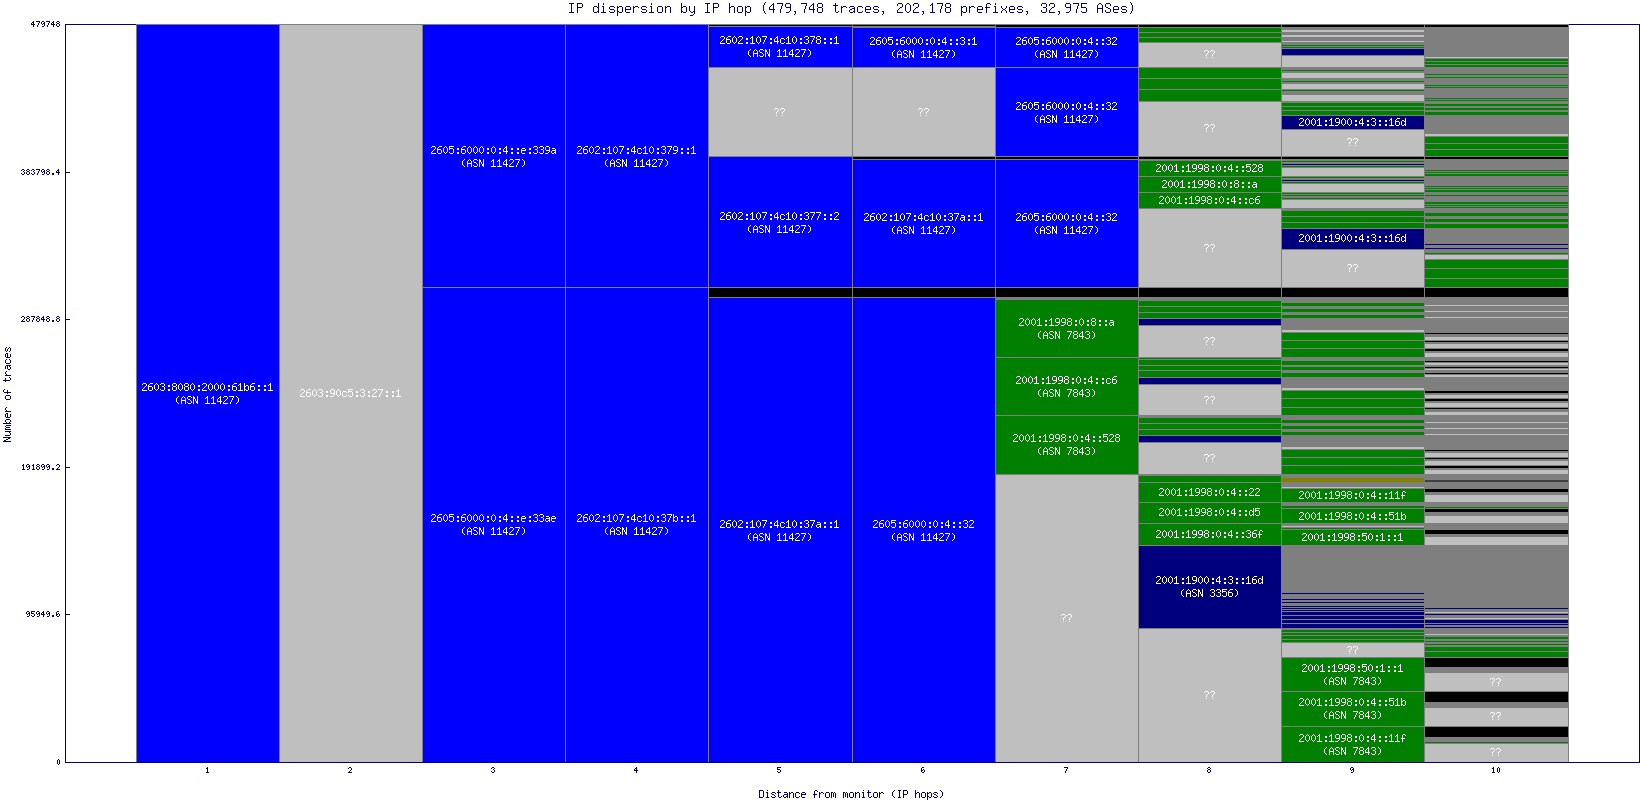Click the x-axis tick label 3
The image size is (1640, 800).
click(493, 770)
